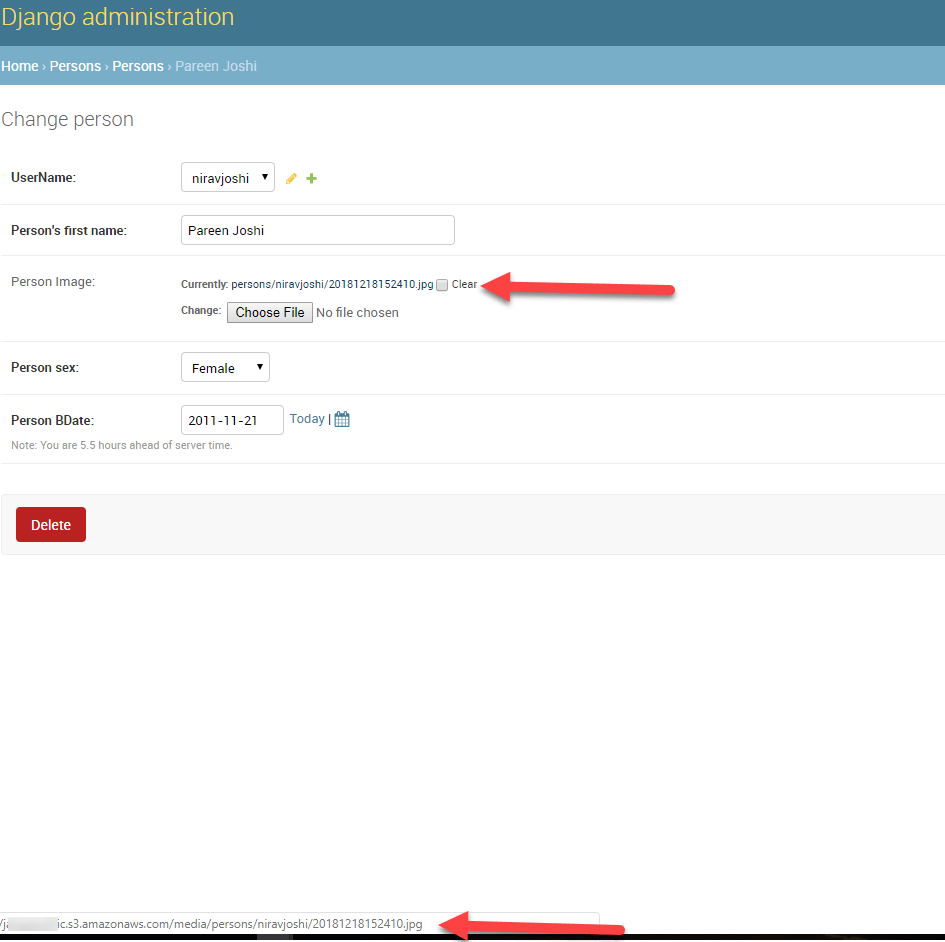The width and height of the screenshot is (945, 942).
Task: Click the Today link next to Person BDate
Action: pyautogui.click(x=307, y=418)
